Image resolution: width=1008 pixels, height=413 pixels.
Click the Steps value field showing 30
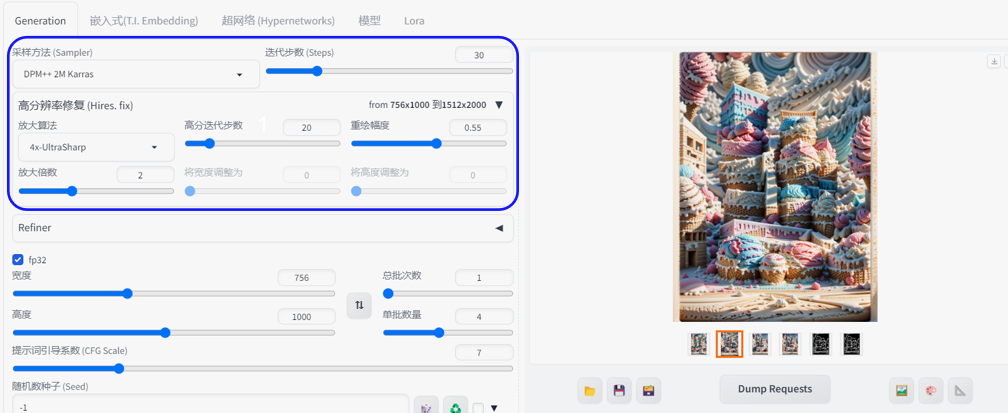pos(483,55)
